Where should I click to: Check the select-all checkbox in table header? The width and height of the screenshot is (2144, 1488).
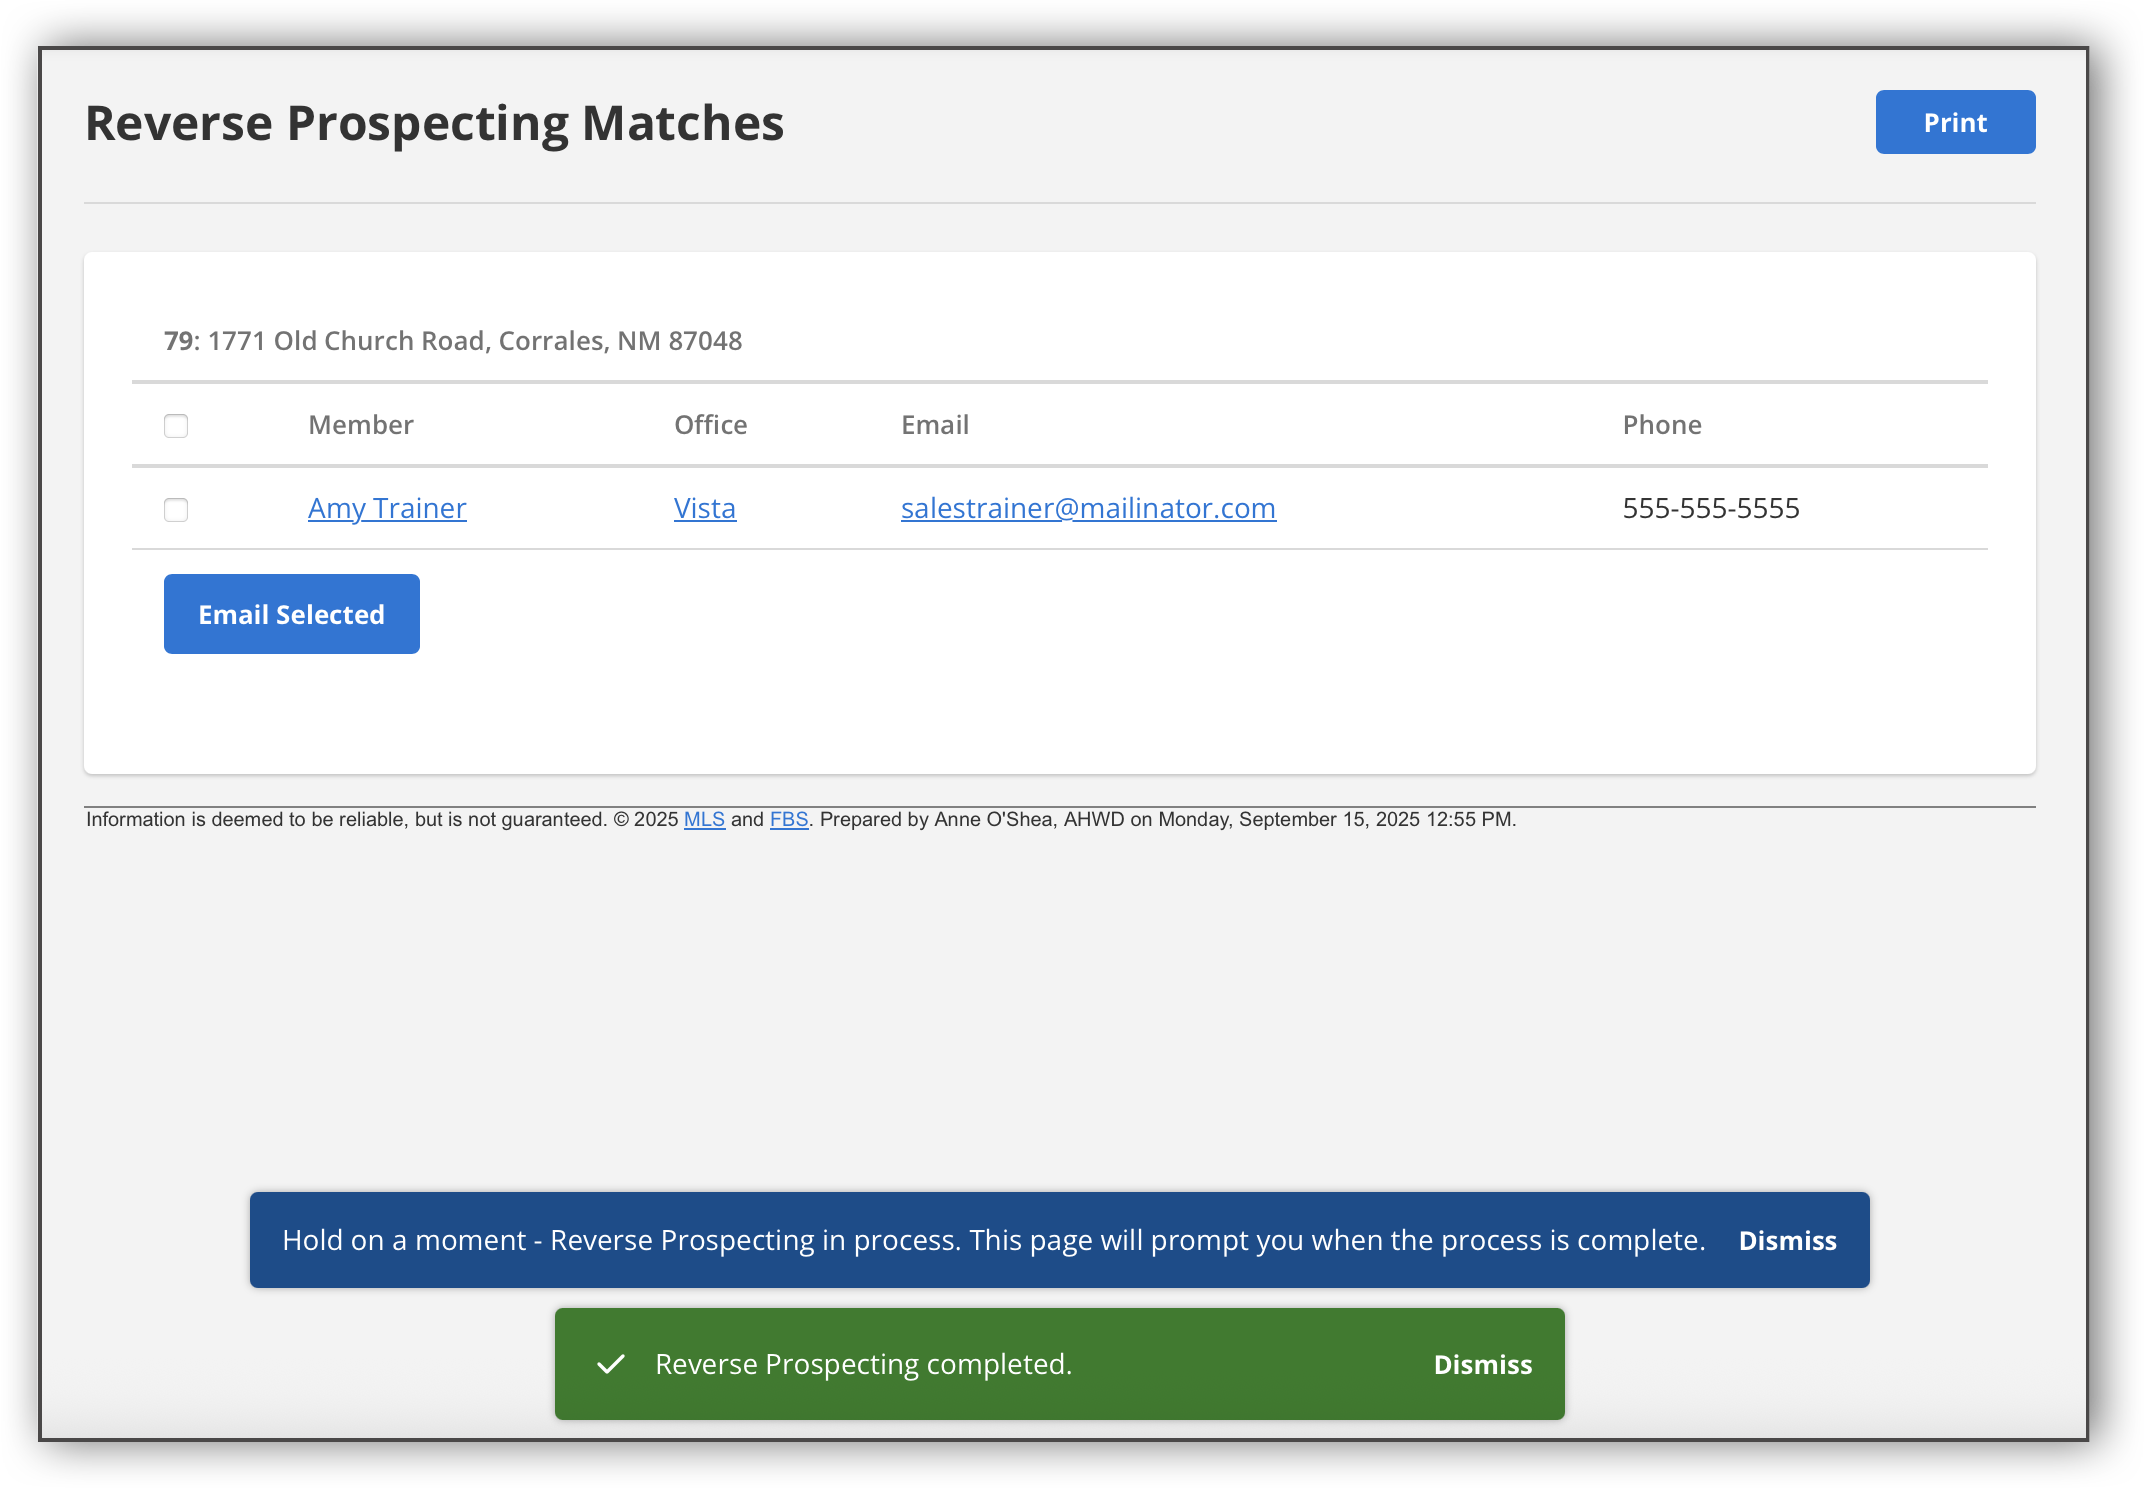tap(176, 426)
